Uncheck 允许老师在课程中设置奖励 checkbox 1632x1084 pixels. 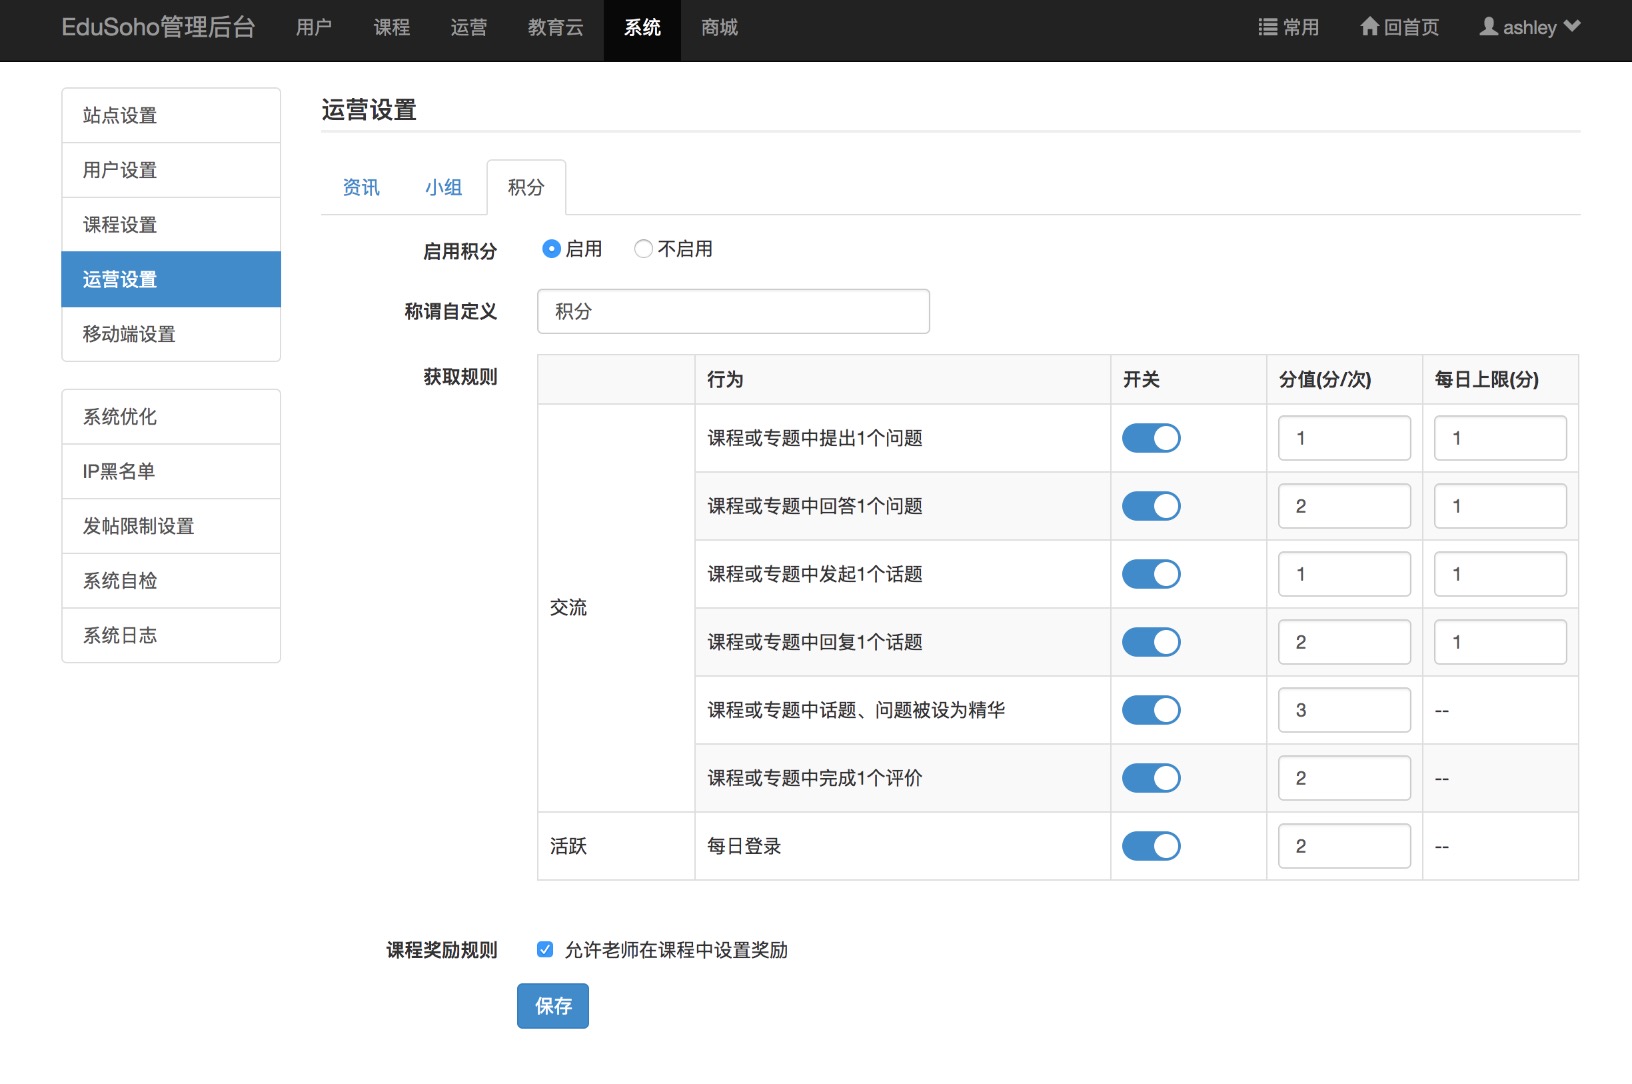(545, 949)
